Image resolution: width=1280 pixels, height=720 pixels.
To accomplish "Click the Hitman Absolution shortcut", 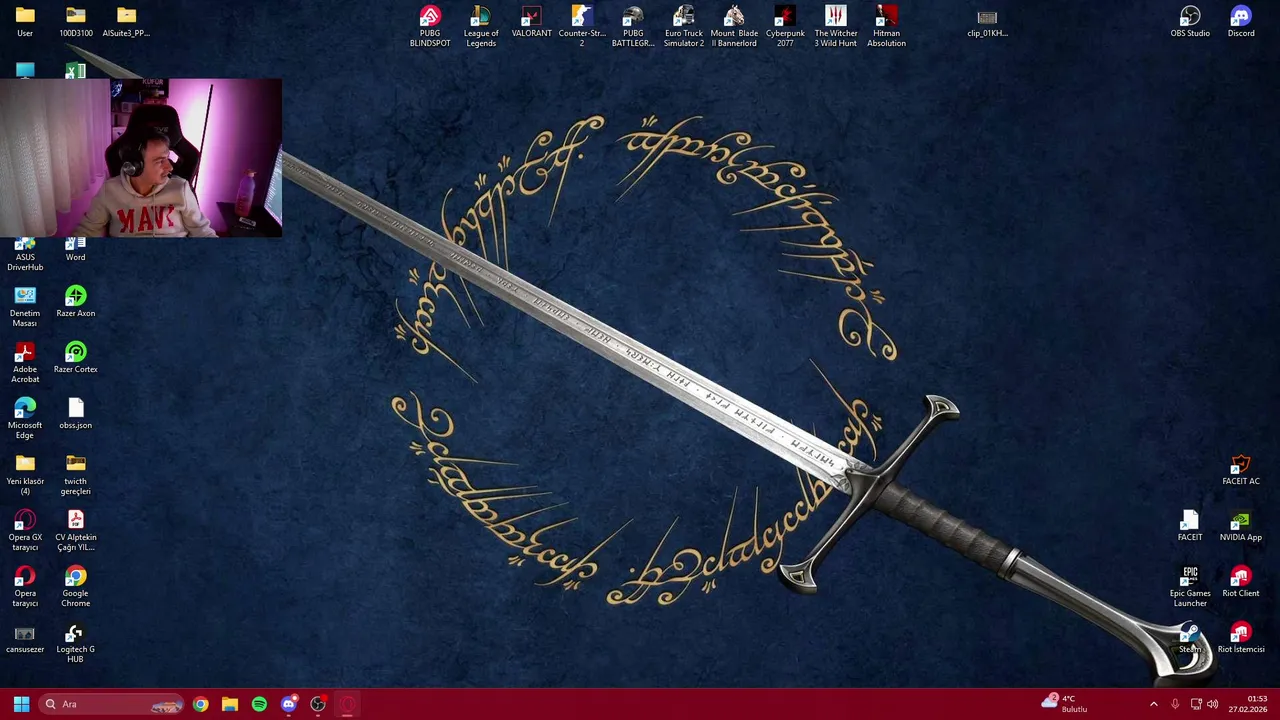I will [886, 26].
